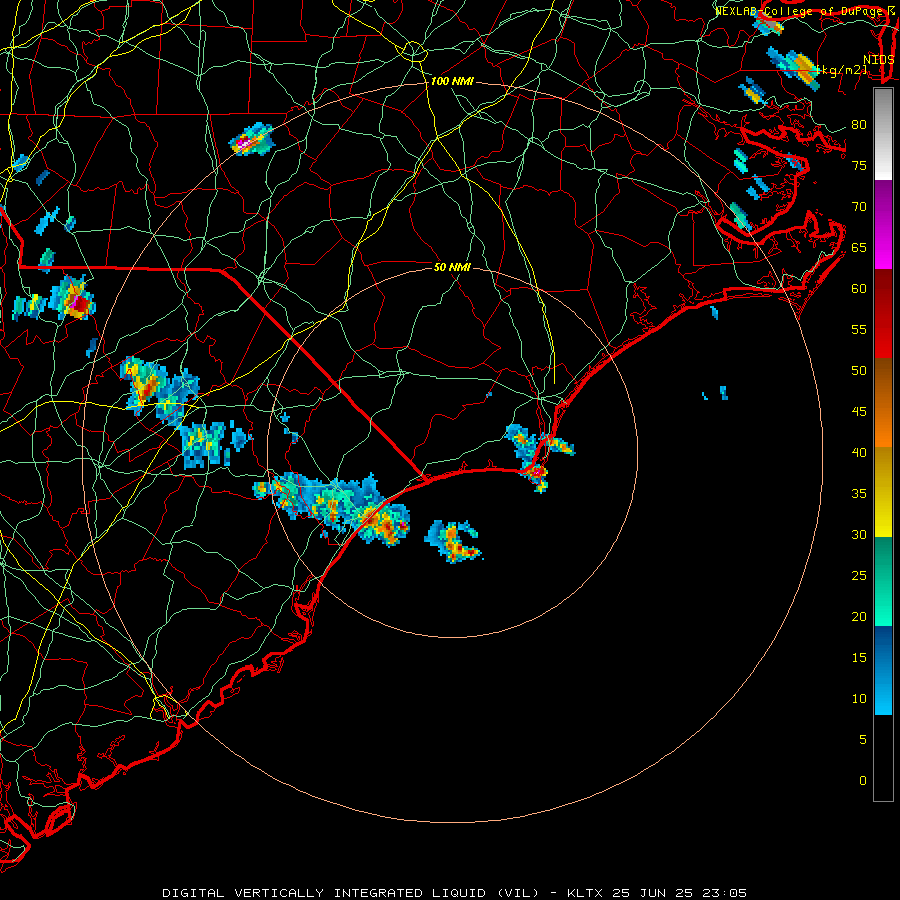This screenshot has height=900, width=900.
Task: Click the 80 value on the VIL scale
Action: [x=859, y=125]
